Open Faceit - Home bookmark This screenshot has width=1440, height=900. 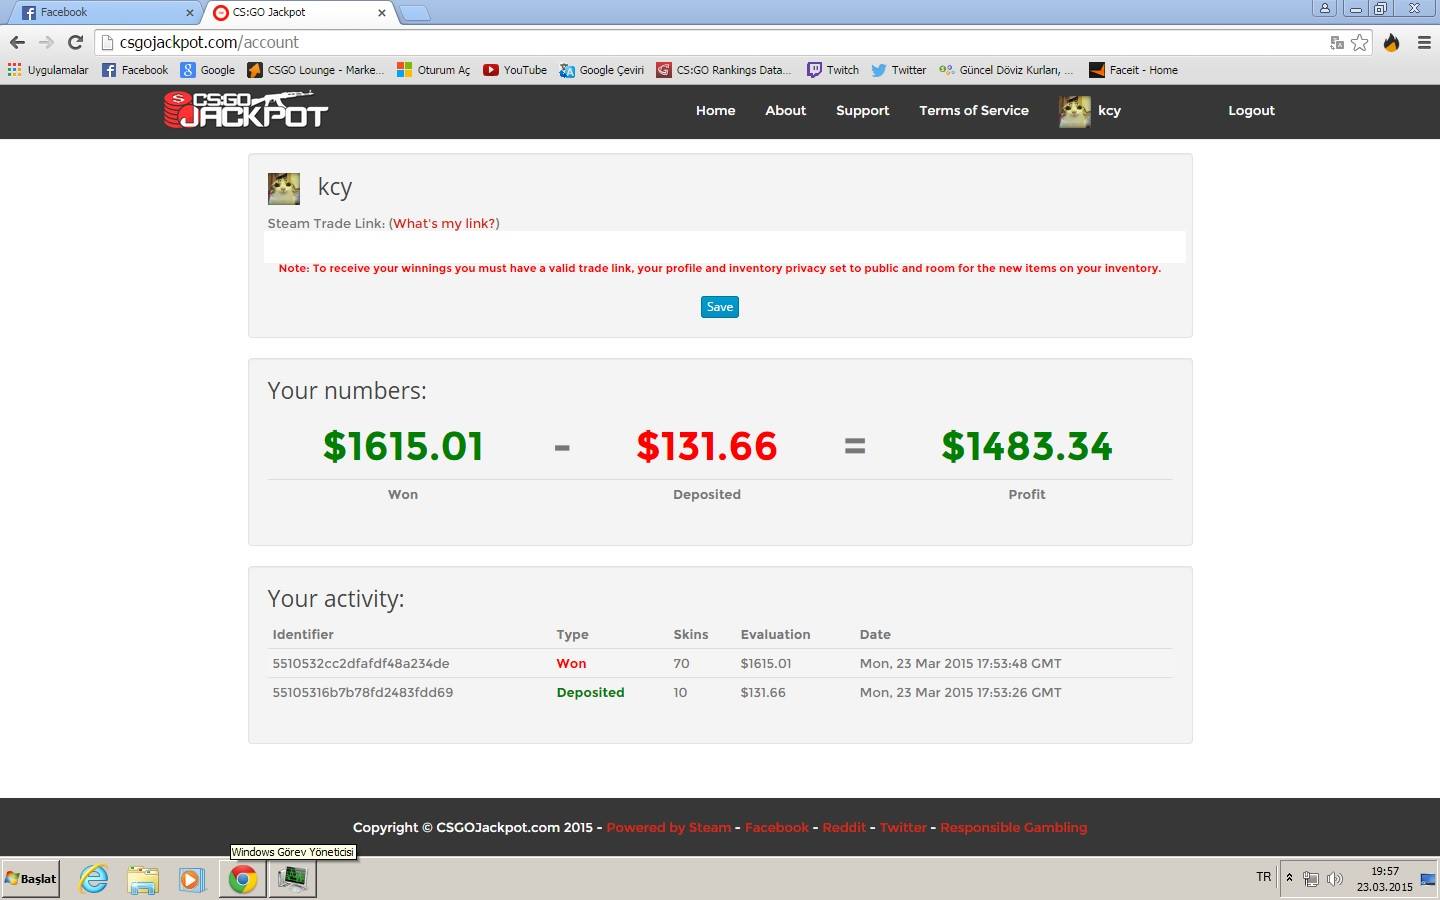pos(1133,70)
